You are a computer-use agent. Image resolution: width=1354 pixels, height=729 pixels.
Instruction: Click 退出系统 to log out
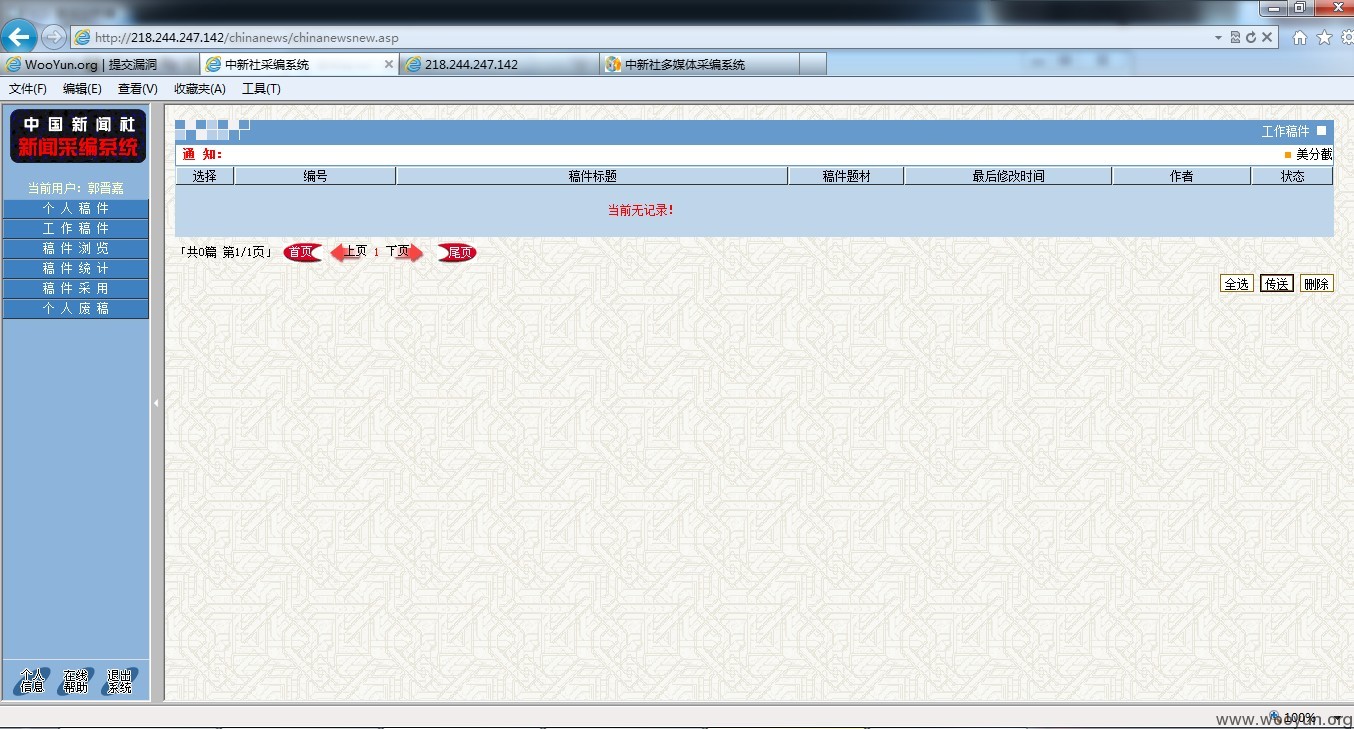119,681
